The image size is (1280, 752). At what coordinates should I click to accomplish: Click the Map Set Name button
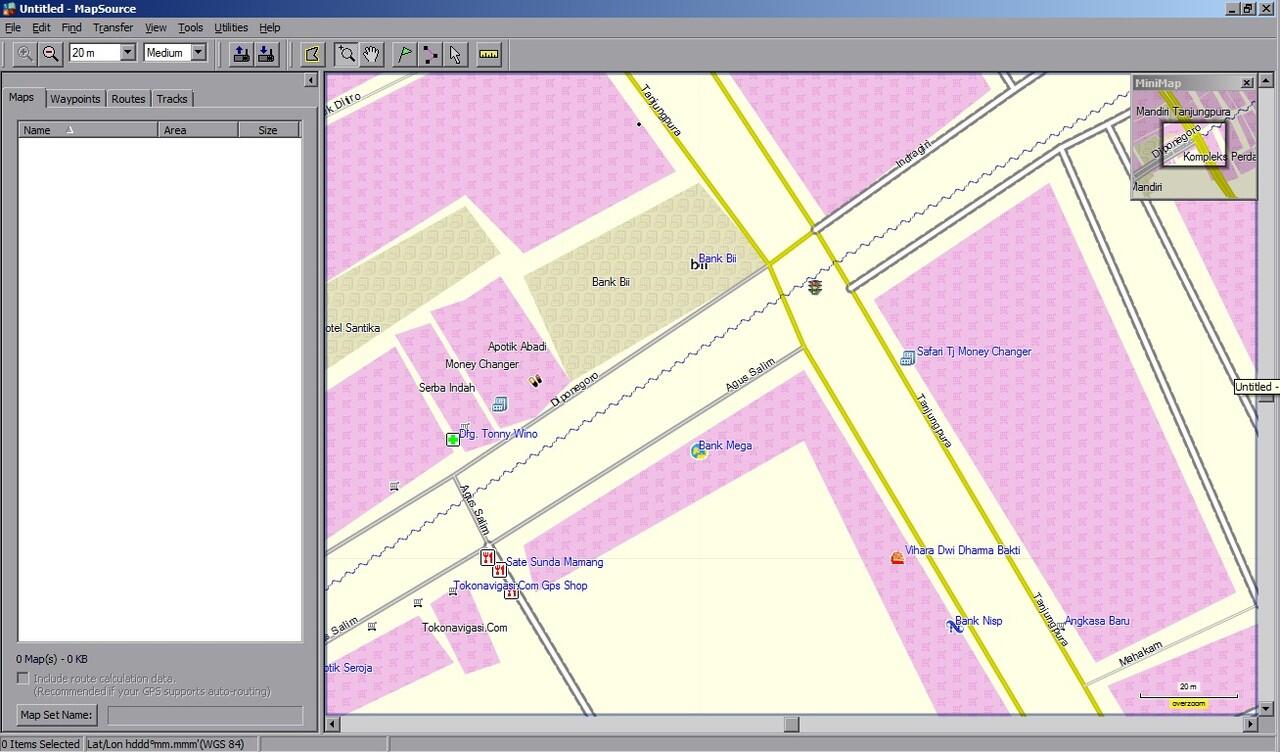point(57,715)
